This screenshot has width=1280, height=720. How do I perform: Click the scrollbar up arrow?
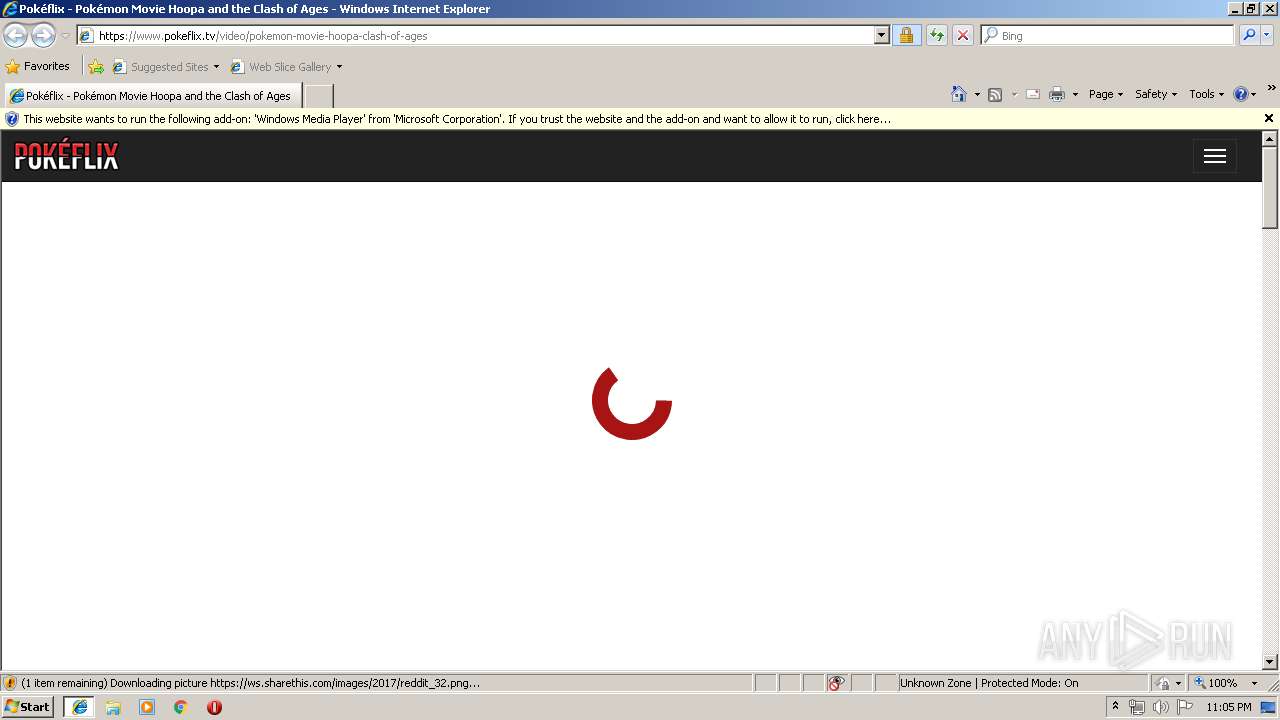[1270, 139]
